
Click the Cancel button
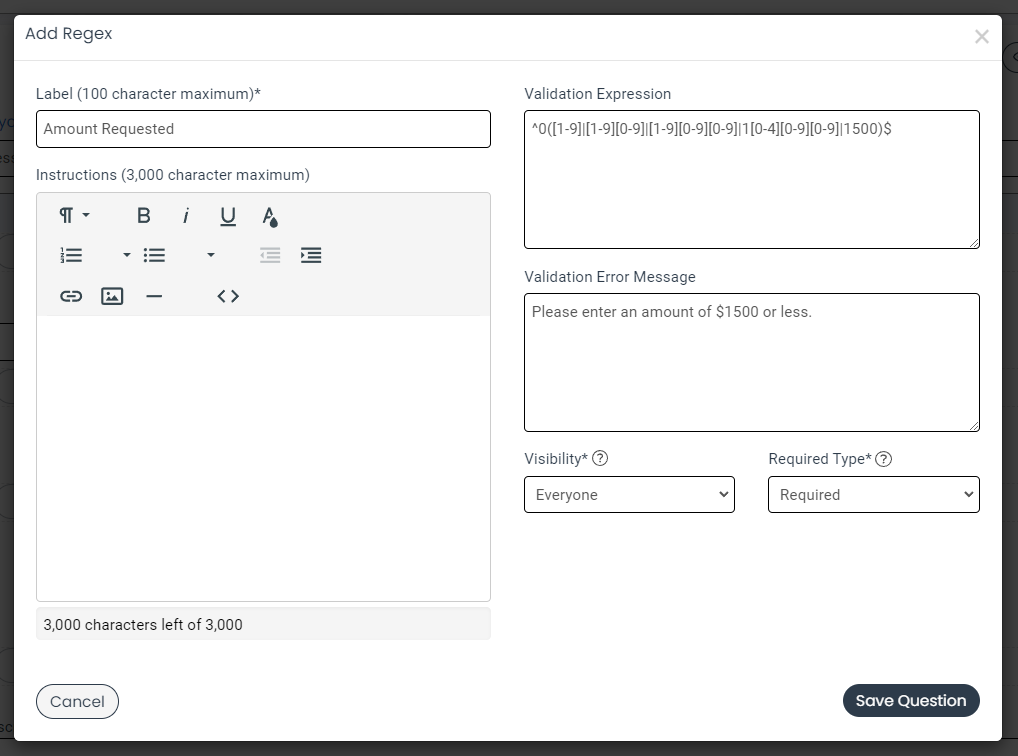[x=77, y=702]
